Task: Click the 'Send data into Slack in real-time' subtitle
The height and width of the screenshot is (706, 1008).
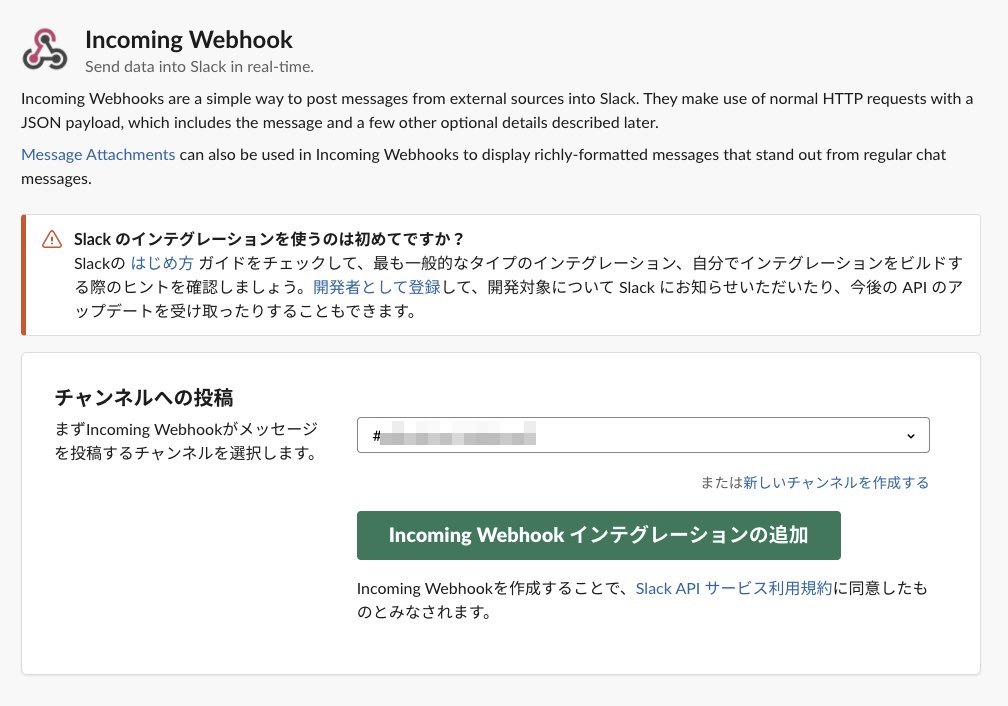Action: pos(199,66)
